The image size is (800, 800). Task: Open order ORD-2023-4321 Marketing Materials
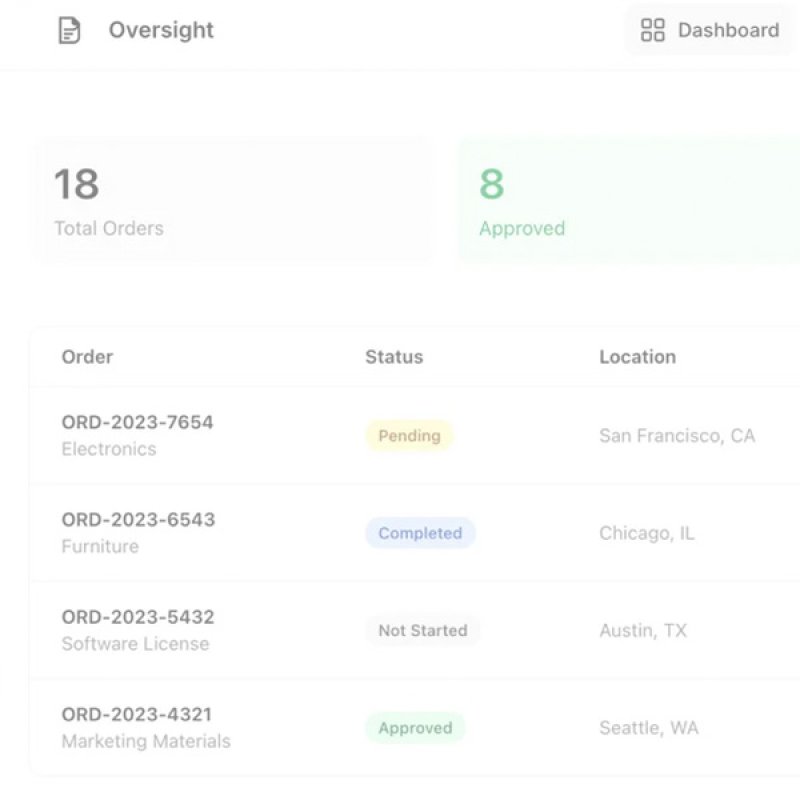tap(138, 727)
